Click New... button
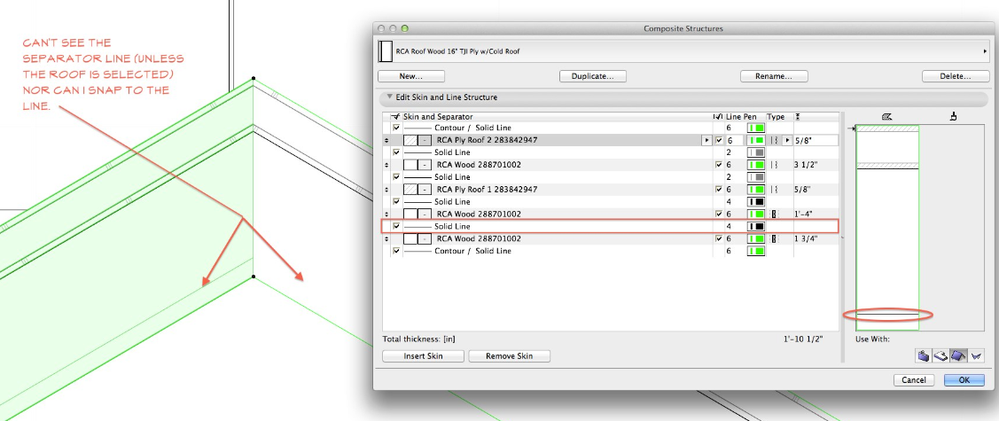999x421 pixels. [411, 76]
